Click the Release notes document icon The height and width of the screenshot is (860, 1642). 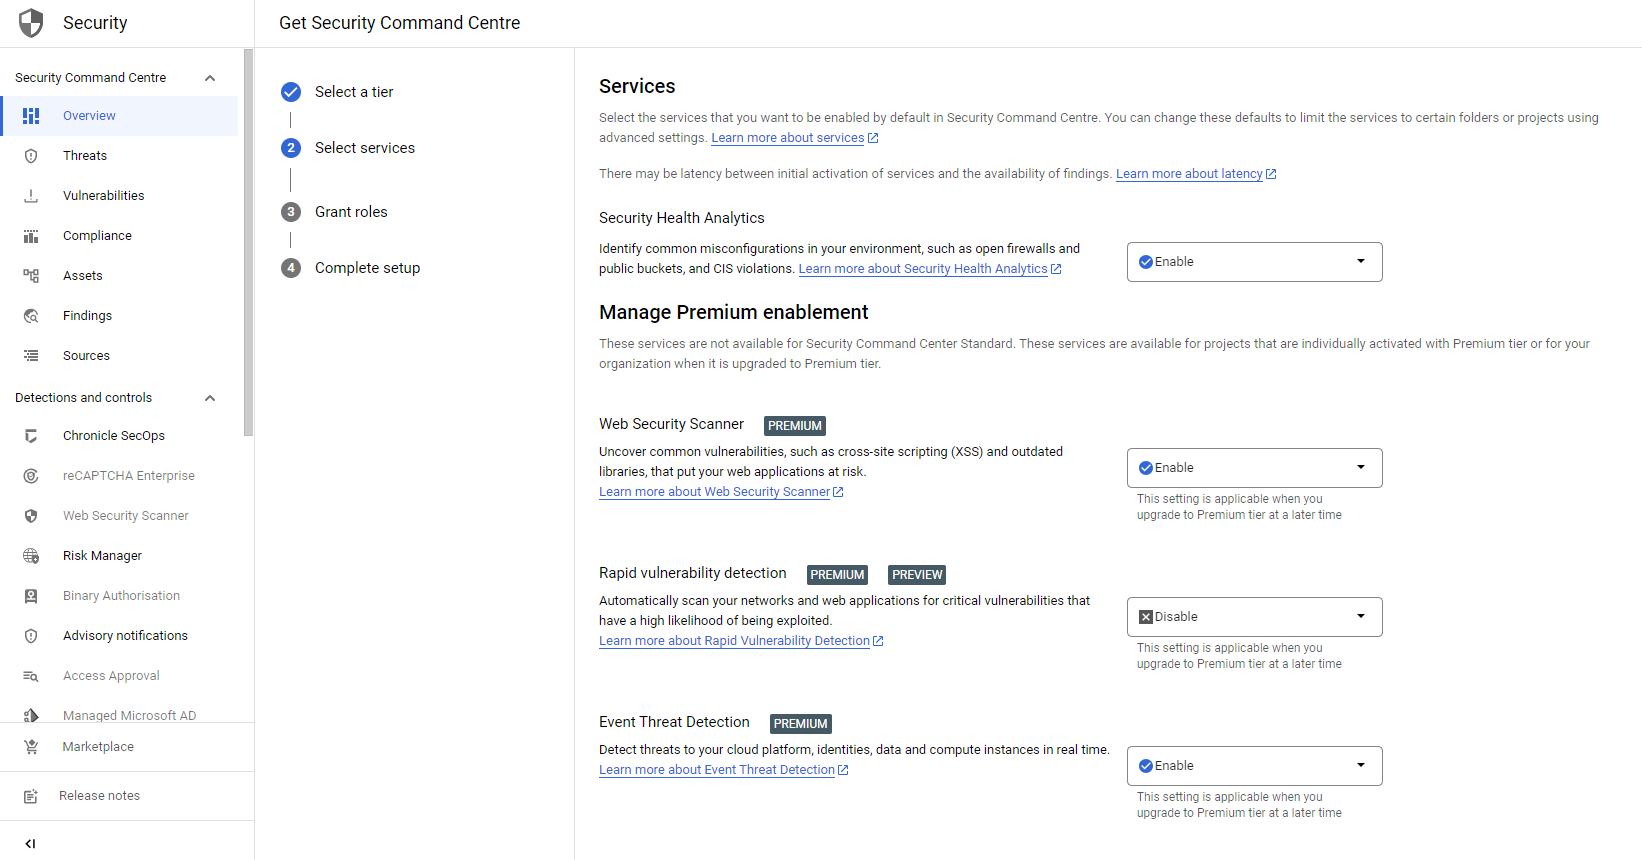click(31, 796)
